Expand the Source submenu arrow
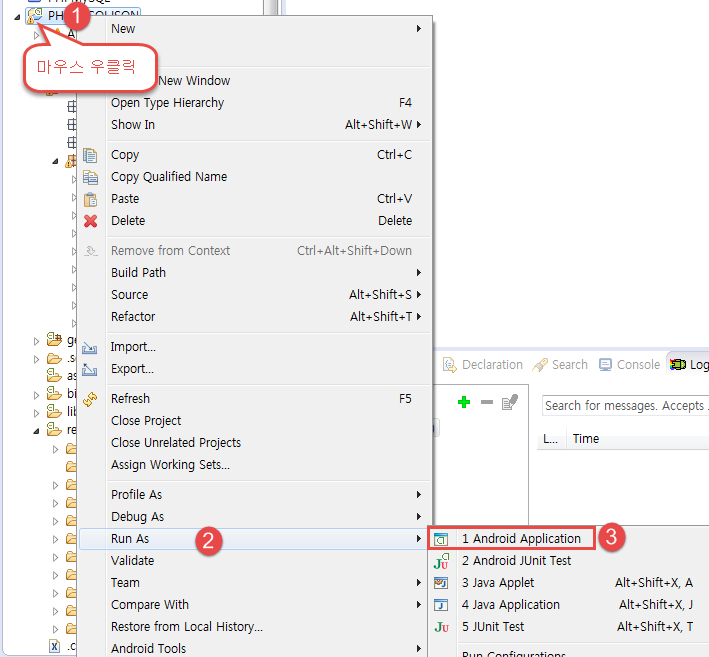Screen dimensions: 709x657 [x=419, y=295]
